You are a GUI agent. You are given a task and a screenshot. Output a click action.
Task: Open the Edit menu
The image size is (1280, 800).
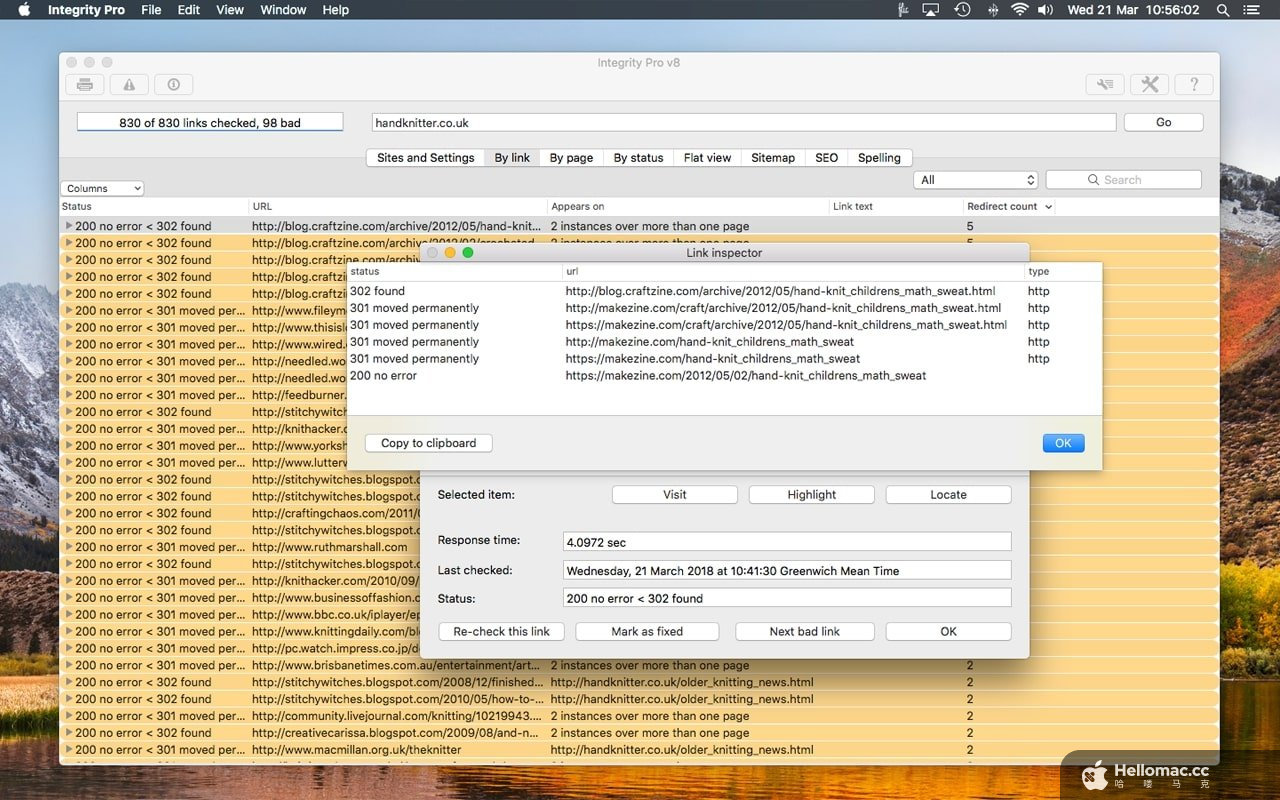pos(189,10)
